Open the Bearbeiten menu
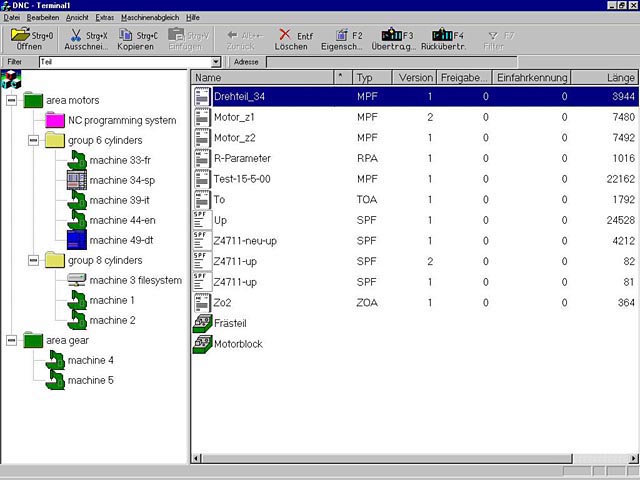This screenshot has height=480, width=640. coord(43,18)
